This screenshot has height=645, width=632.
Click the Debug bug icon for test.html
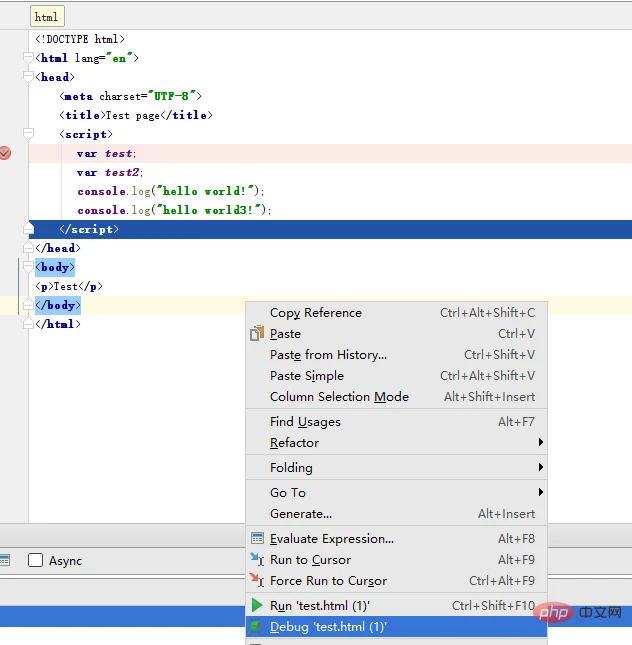(x=257, y=627)
